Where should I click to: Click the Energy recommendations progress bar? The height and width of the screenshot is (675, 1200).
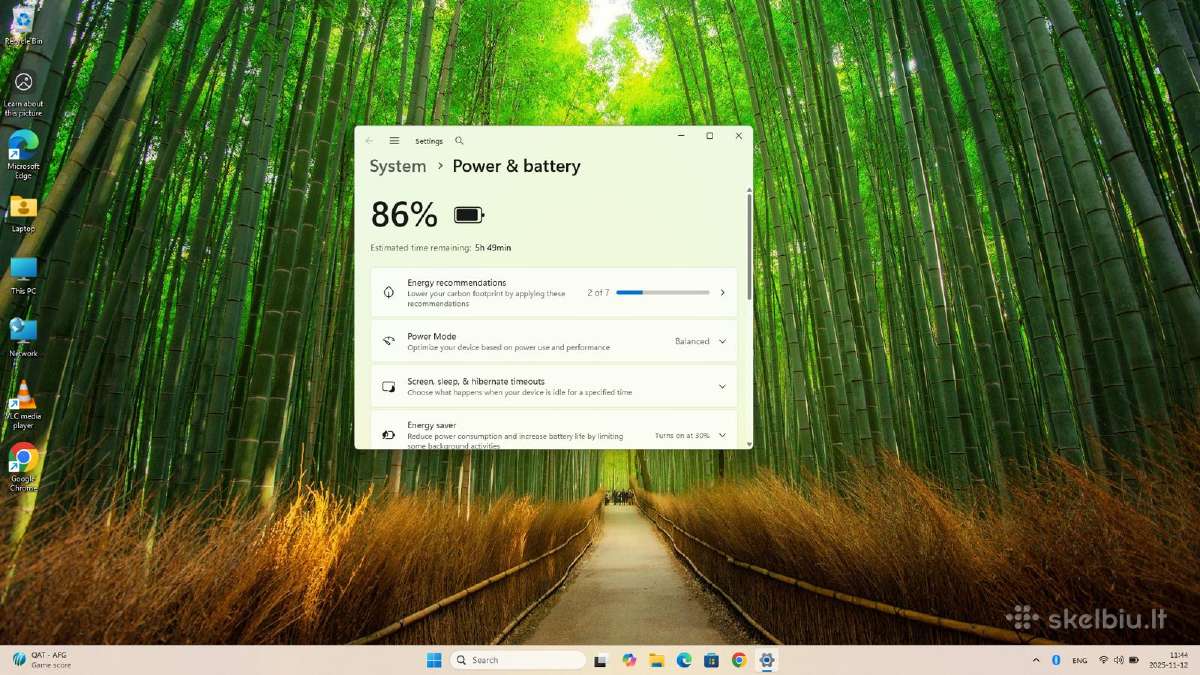[663, 293]
